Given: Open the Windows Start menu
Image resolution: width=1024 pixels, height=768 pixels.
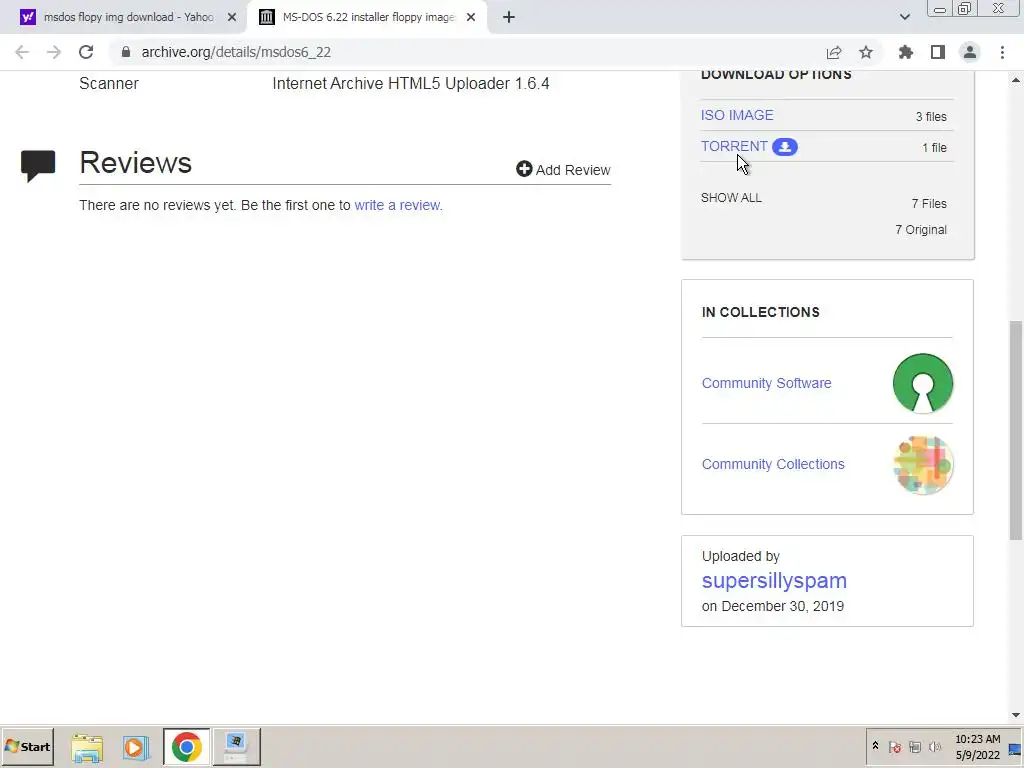Looking at the screenshot, I should point(27,746).
